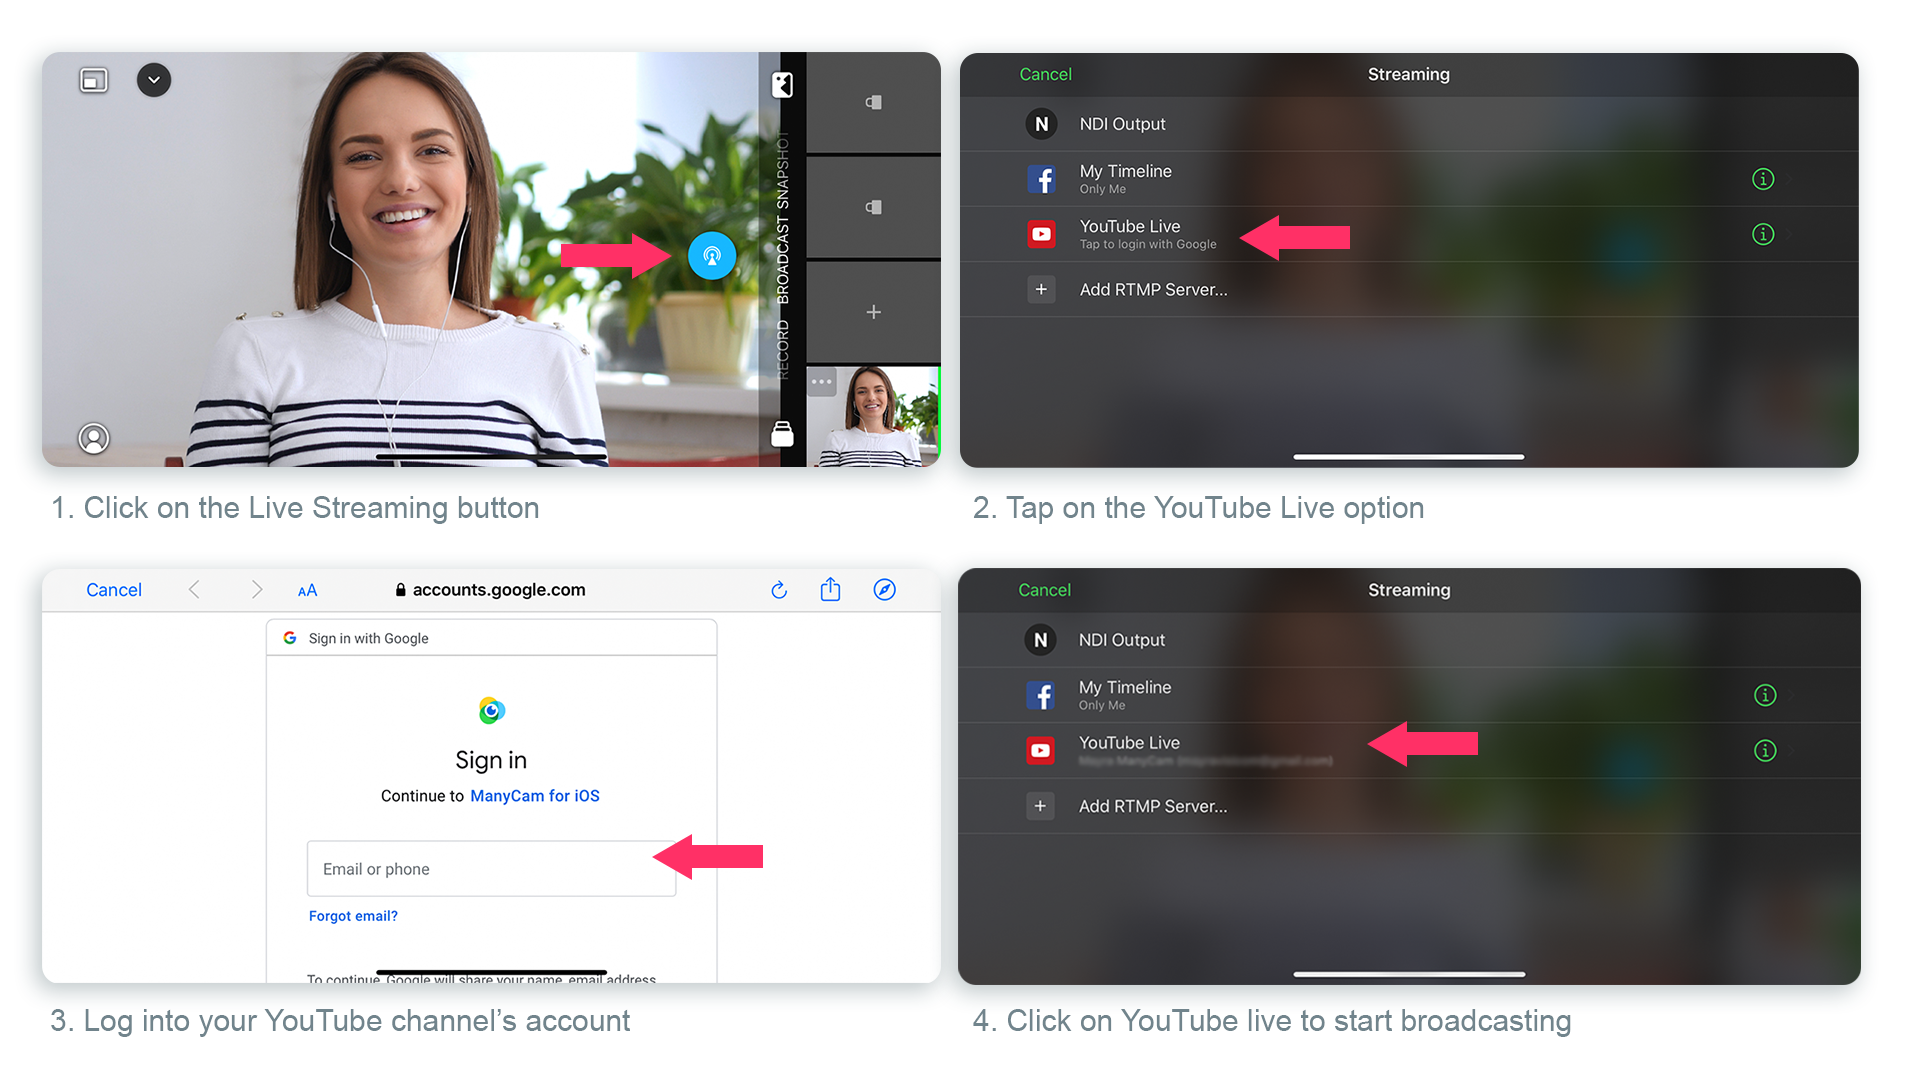Tap the Facebook icon in the step 2 panel
1920x1080 pixels.
[1041, 180]
